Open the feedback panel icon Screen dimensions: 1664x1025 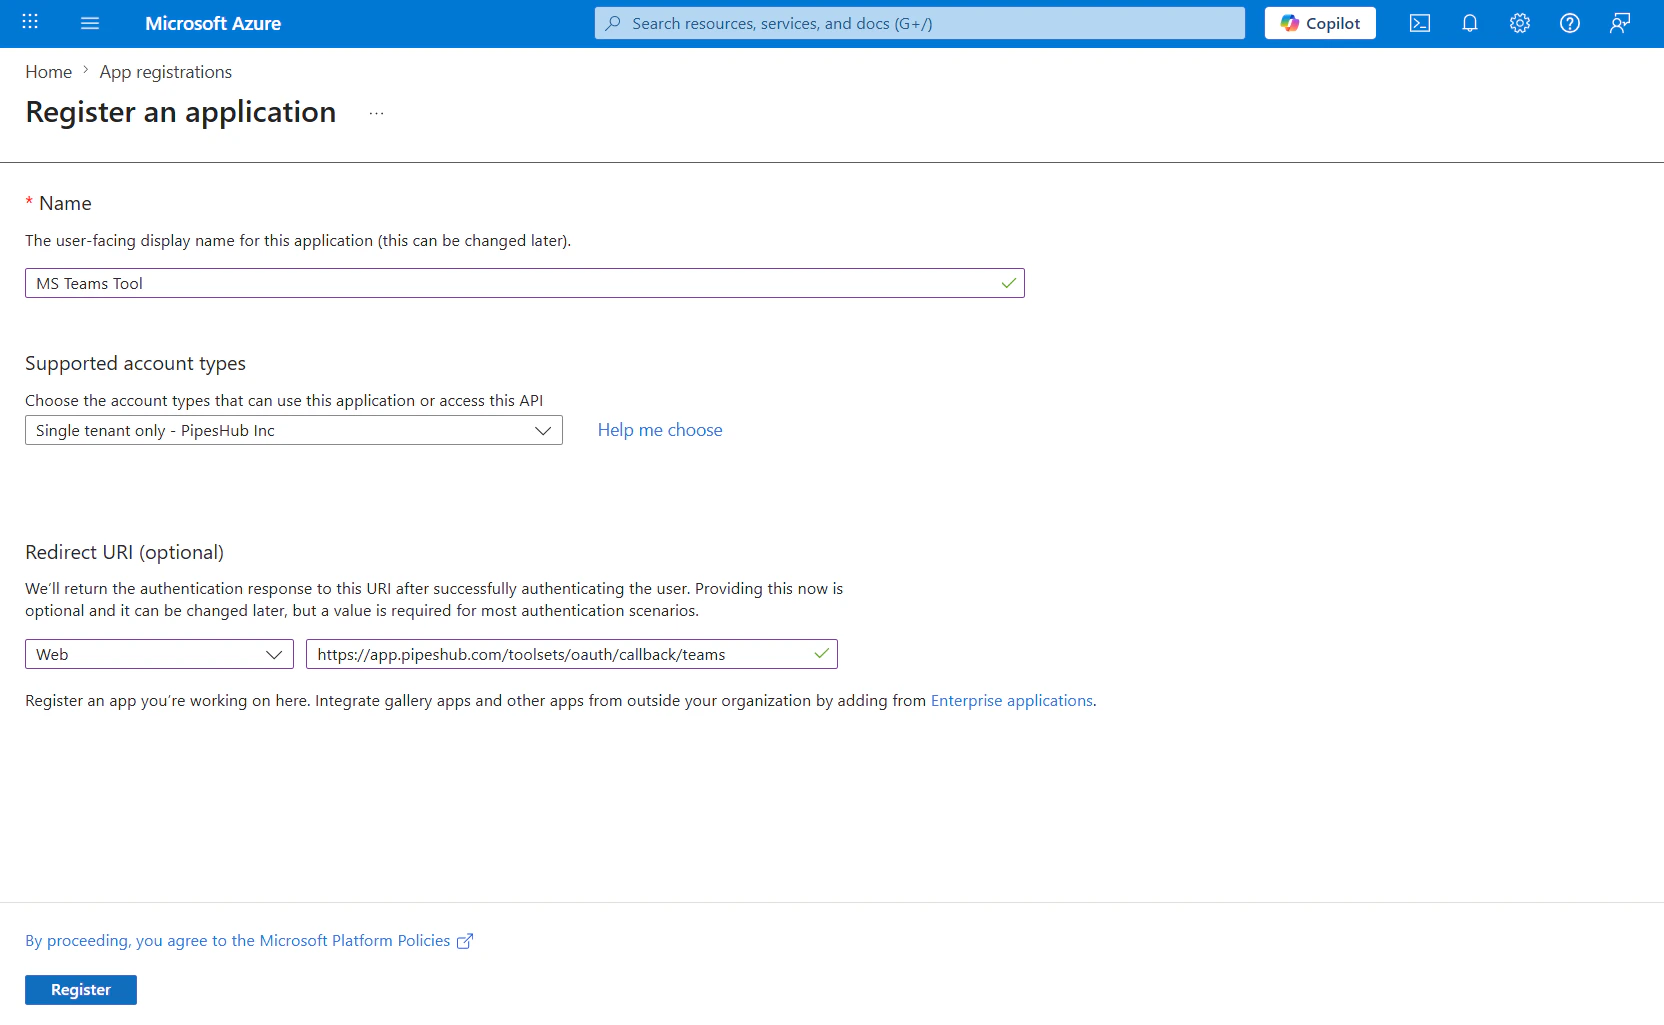[x=1620, y=22]
